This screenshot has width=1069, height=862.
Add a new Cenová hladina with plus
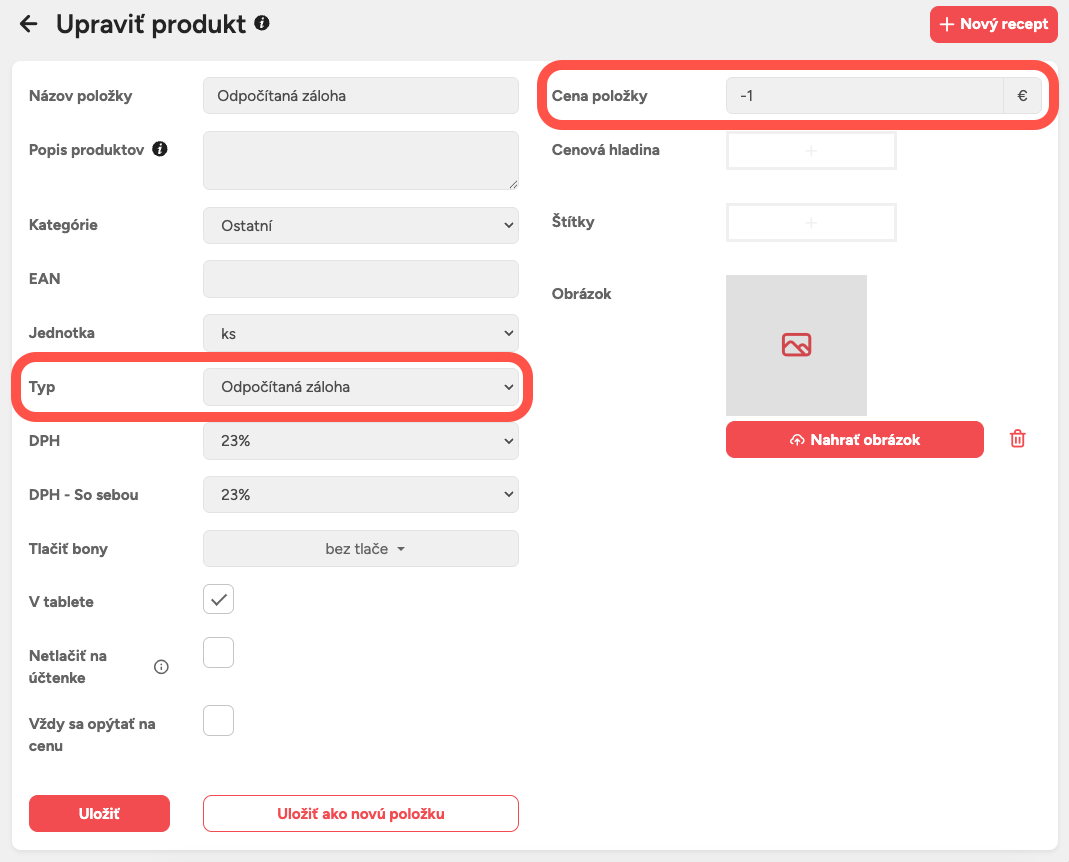tap(811, 150)
